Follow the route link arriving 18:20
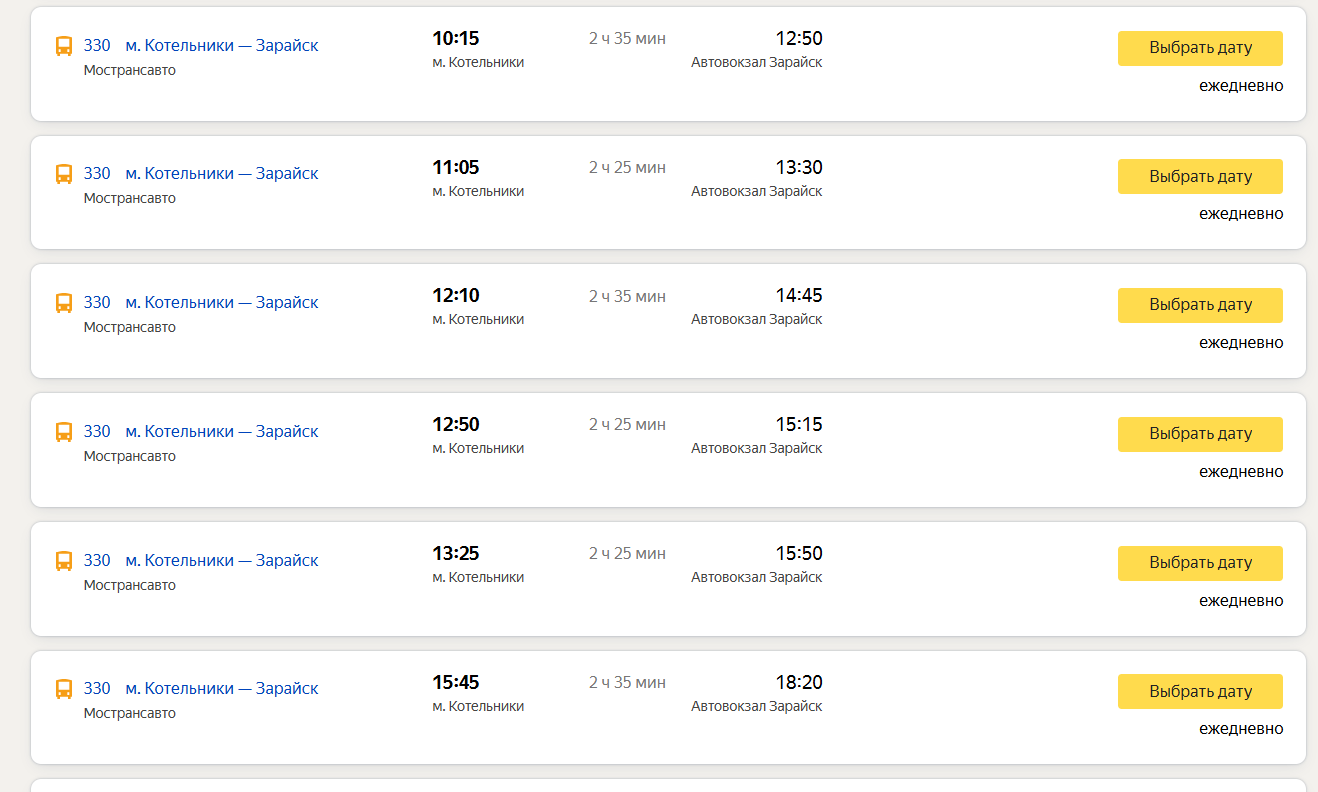This screenshot has width=1318, height=792. (x=222, y=688)
